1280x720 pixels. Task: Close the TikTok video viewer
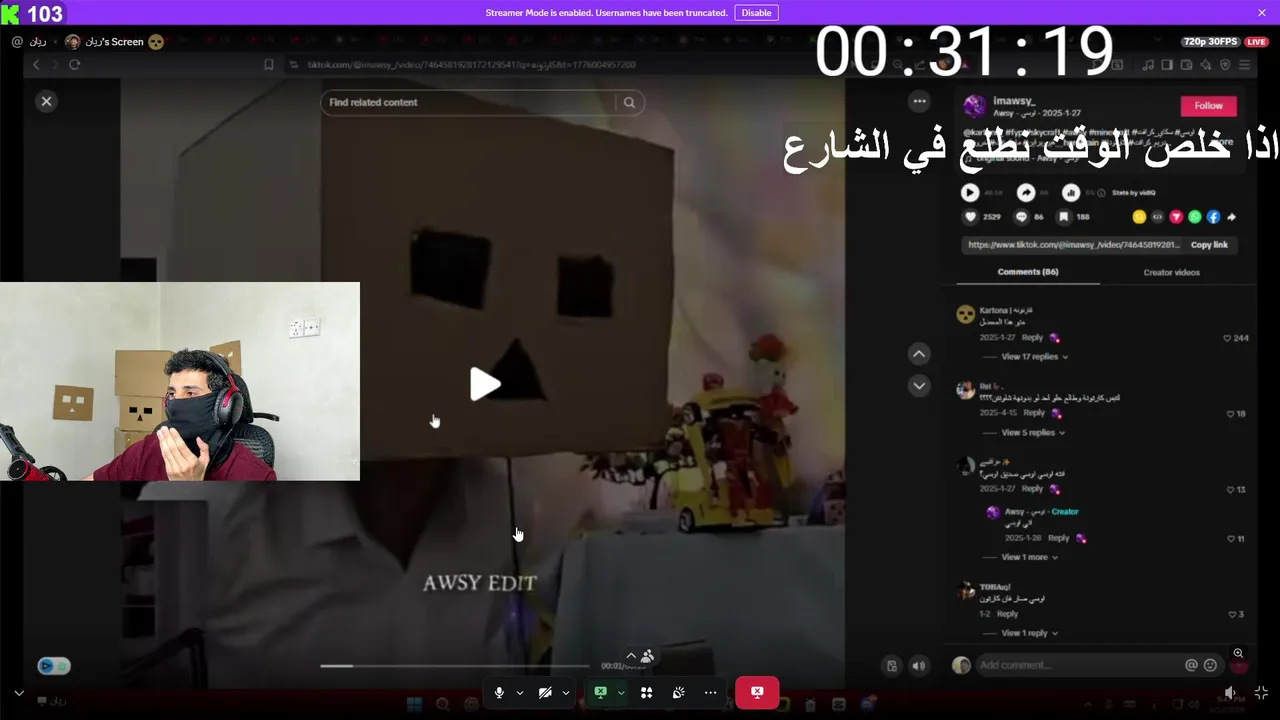[x=46, y=101]
